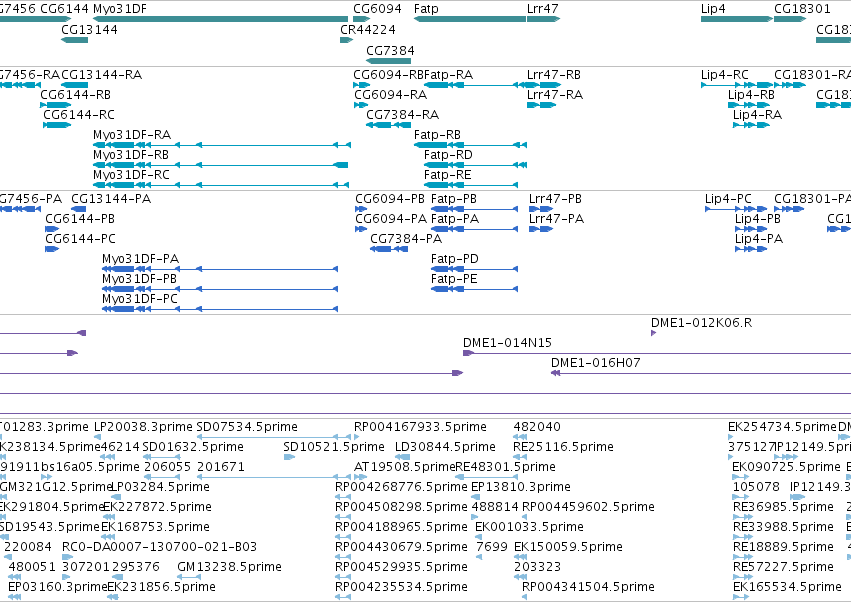Select EST LD30844.5prime
This screenshot has height=602, width=851.
click(x=446, y=447)
